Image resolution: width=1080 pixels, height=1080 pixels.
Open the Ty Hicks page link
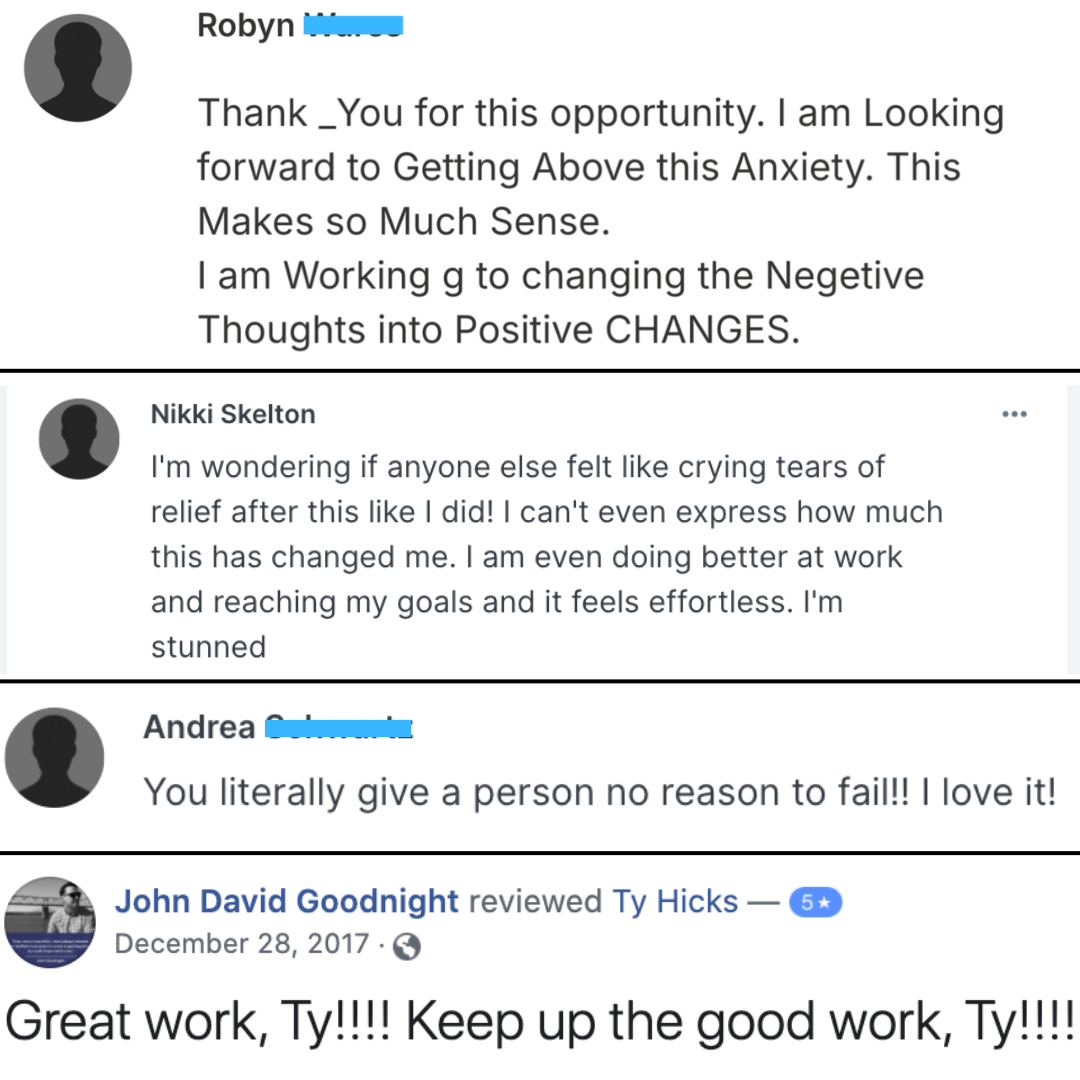point(675,902)
